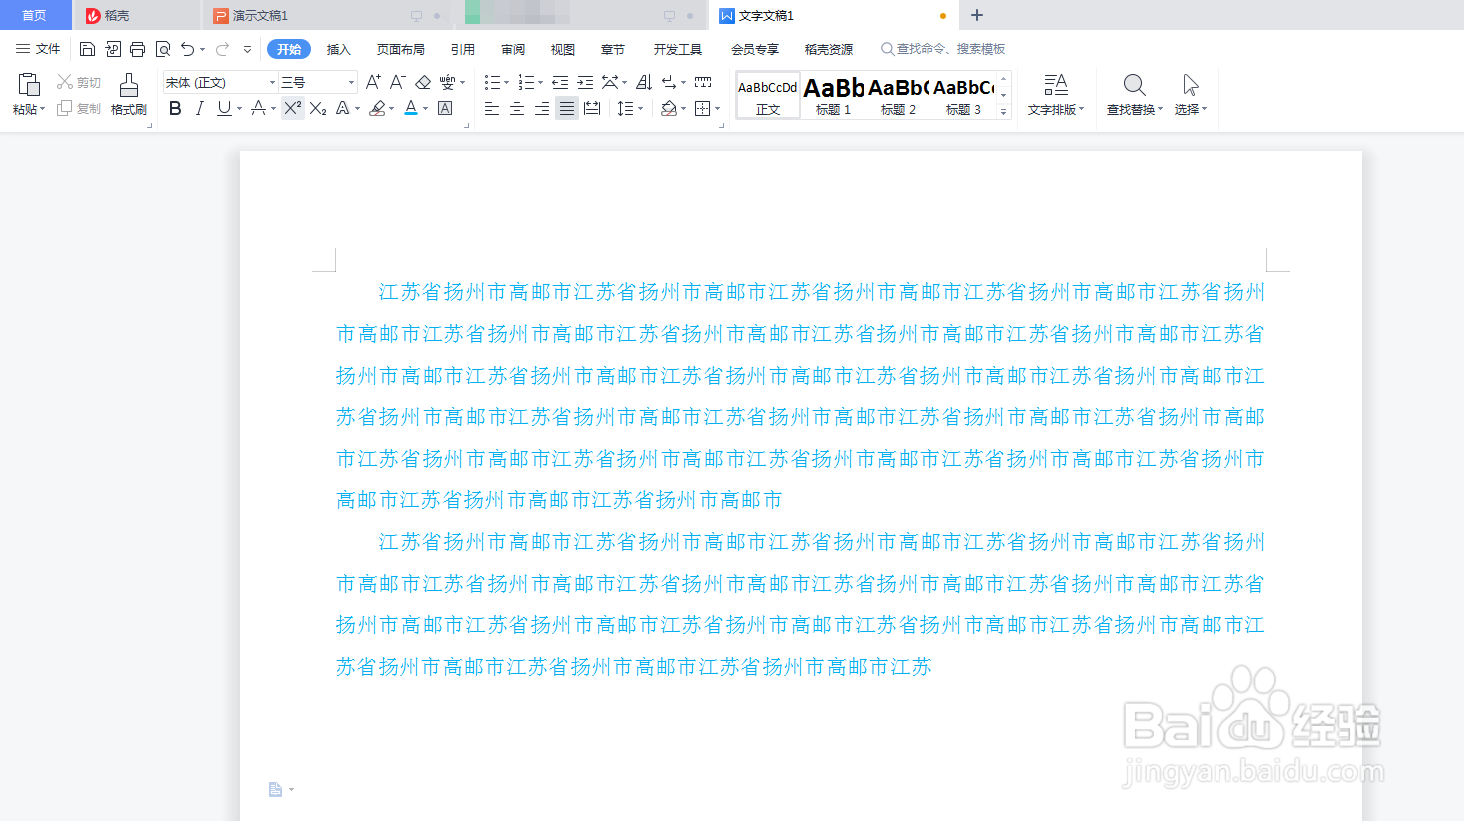Switch to the 首页 home tab
The height and width of the screenshot is (821, 1464).
34,15
